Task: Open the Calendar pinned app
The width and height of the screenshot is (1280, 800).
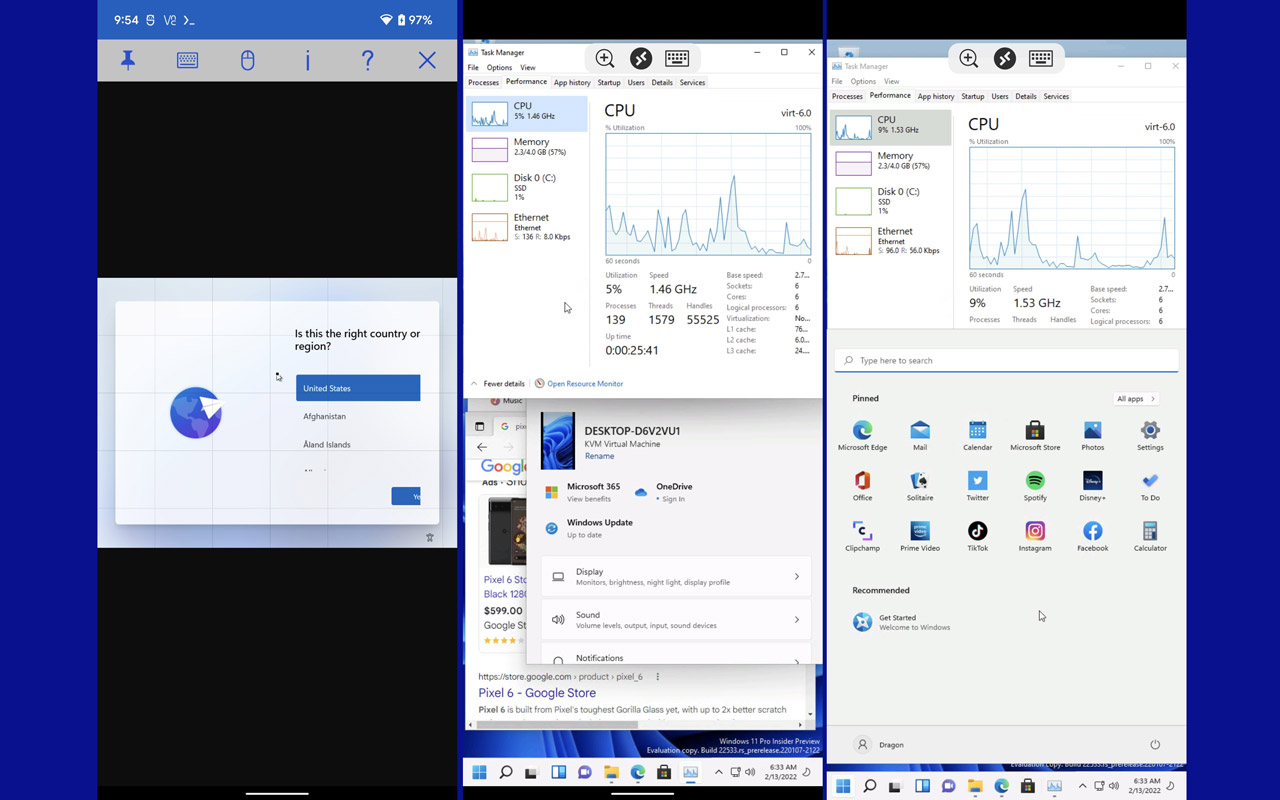Action: [977, 435]
